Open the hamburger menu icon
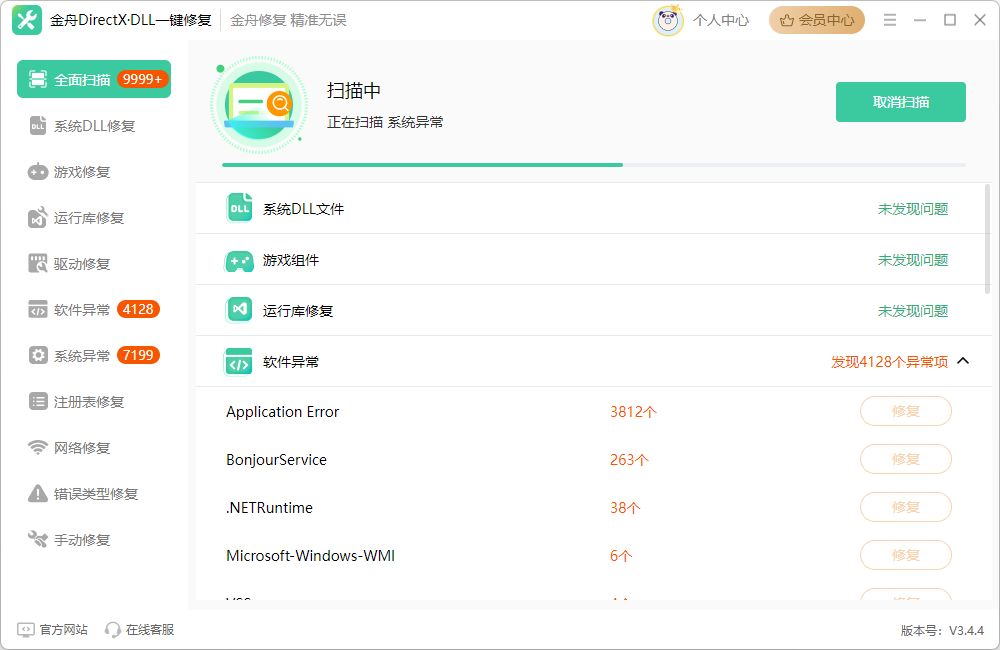This screenshot has width=1000, height=650. click(x=890, y=20)
